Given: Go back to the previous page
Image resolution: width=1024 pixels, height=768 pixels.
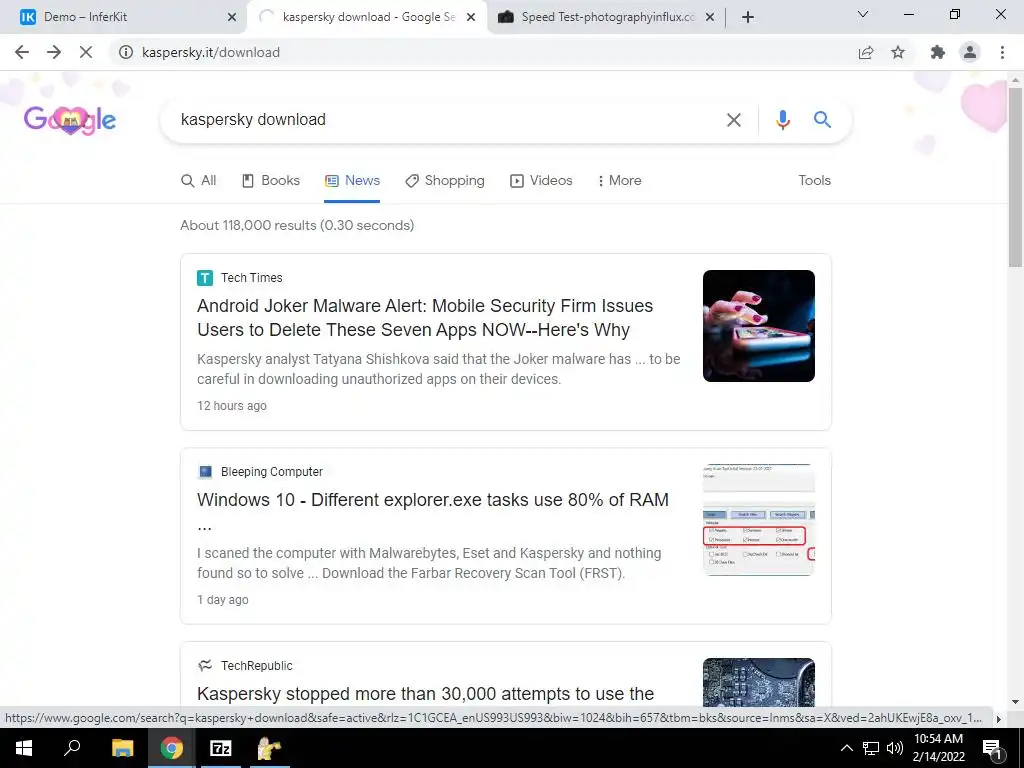Looking at the screenshot, I should pos(22,52).
